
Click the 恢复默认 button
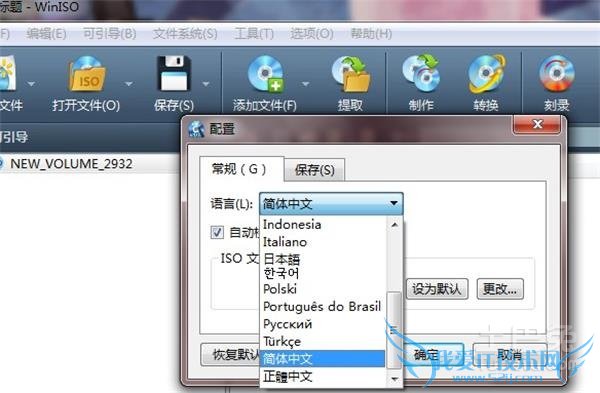230,354
